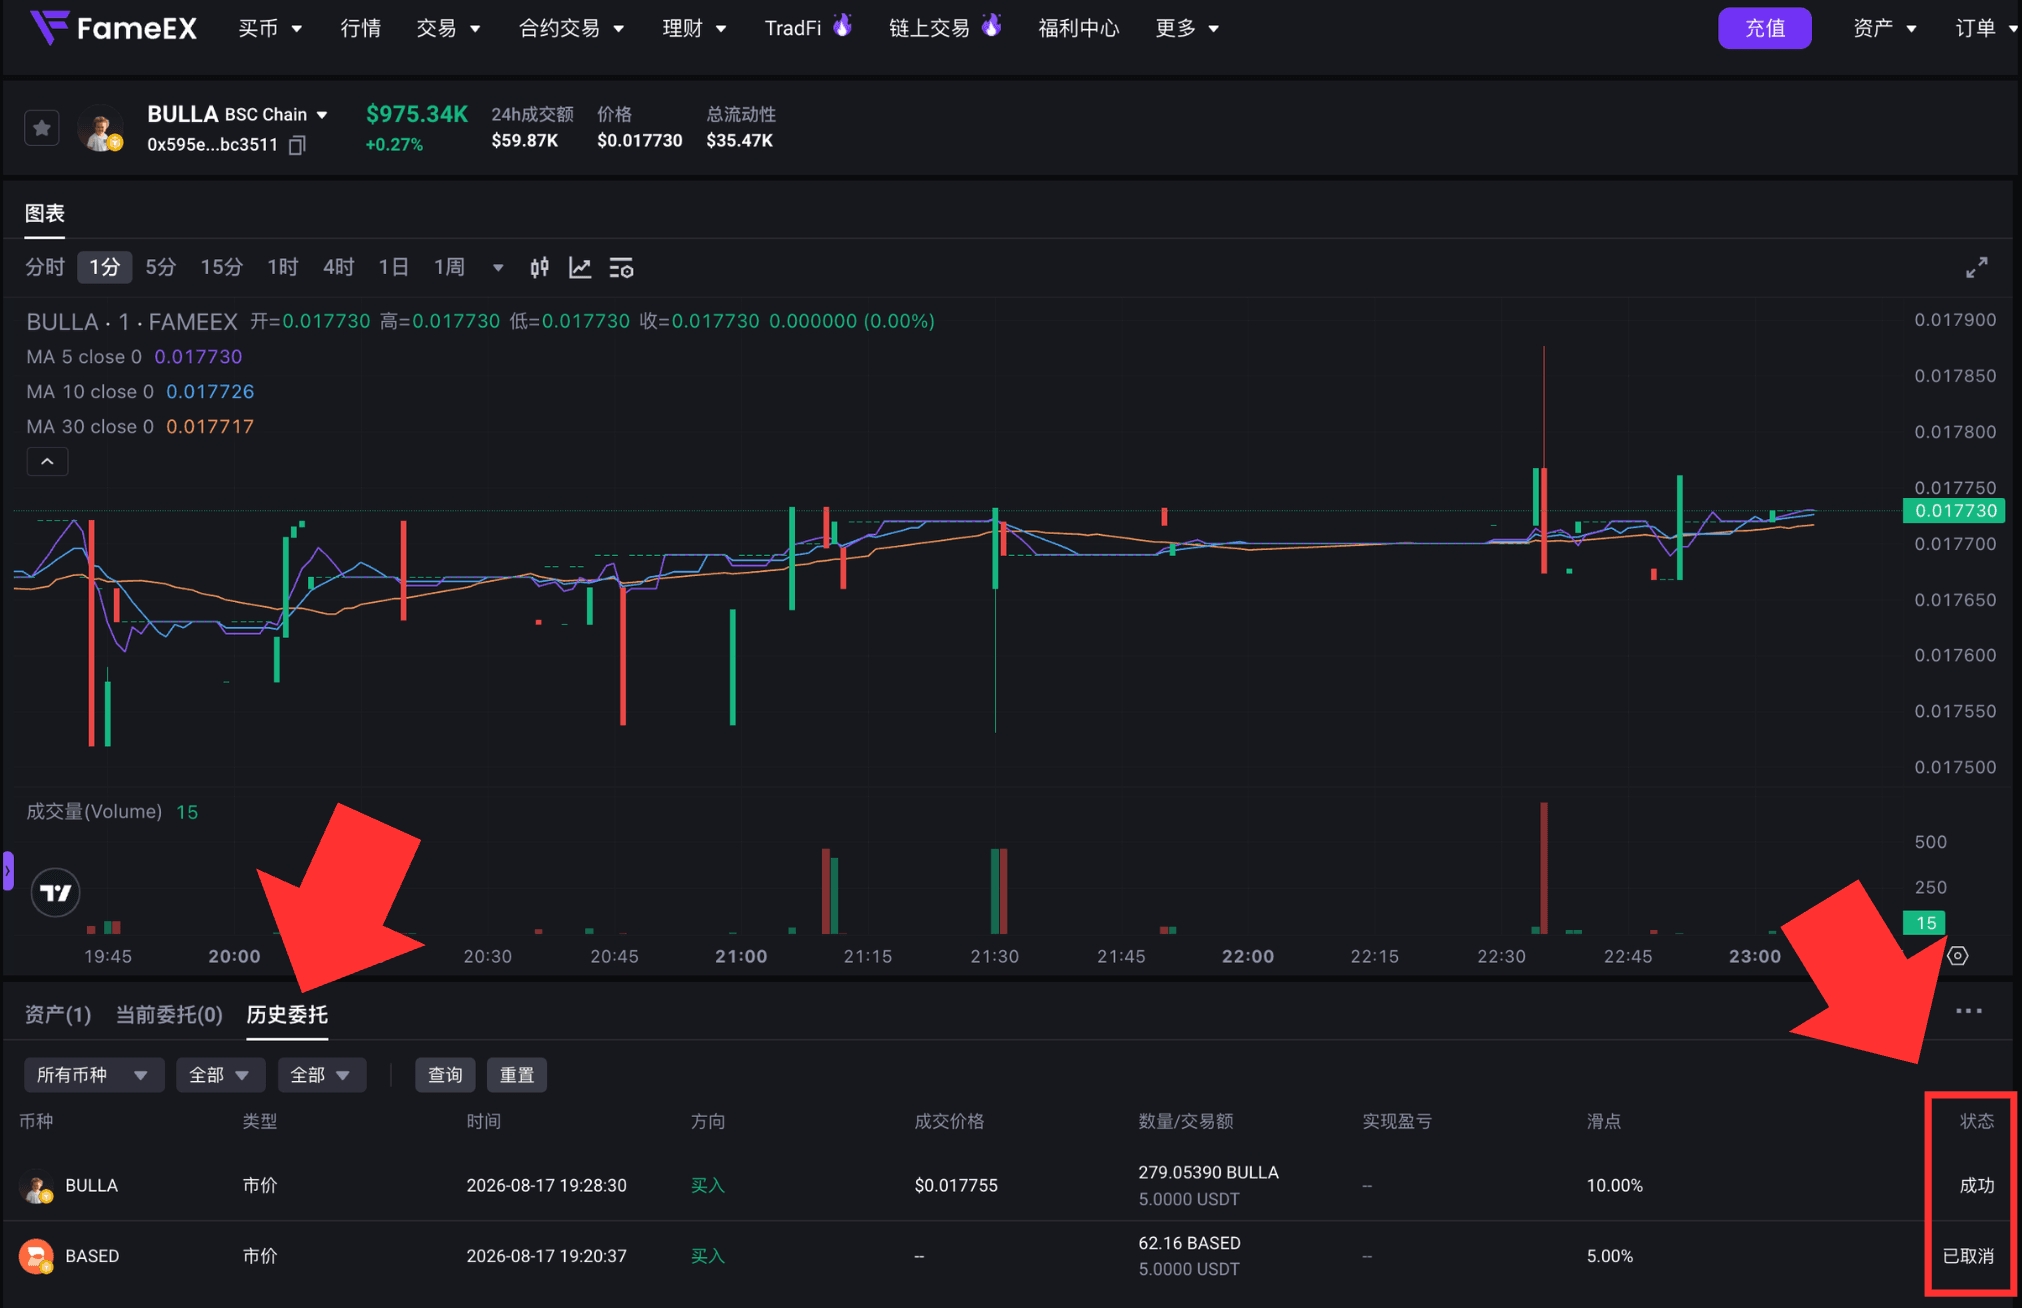Go to 链上交易 section
Screen dimensions: 2022x1308
pos(929,28)
